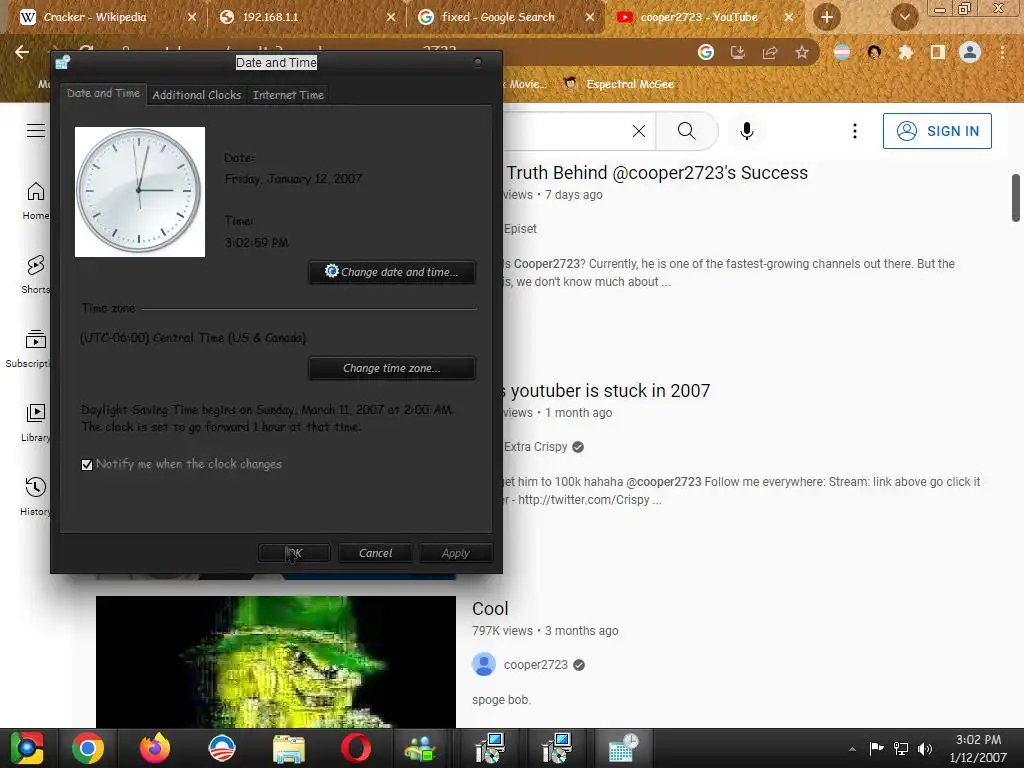Screen dimensions: 1024x768
Task: Click the install app icon in address bar
Action: [x=738, y=52]
